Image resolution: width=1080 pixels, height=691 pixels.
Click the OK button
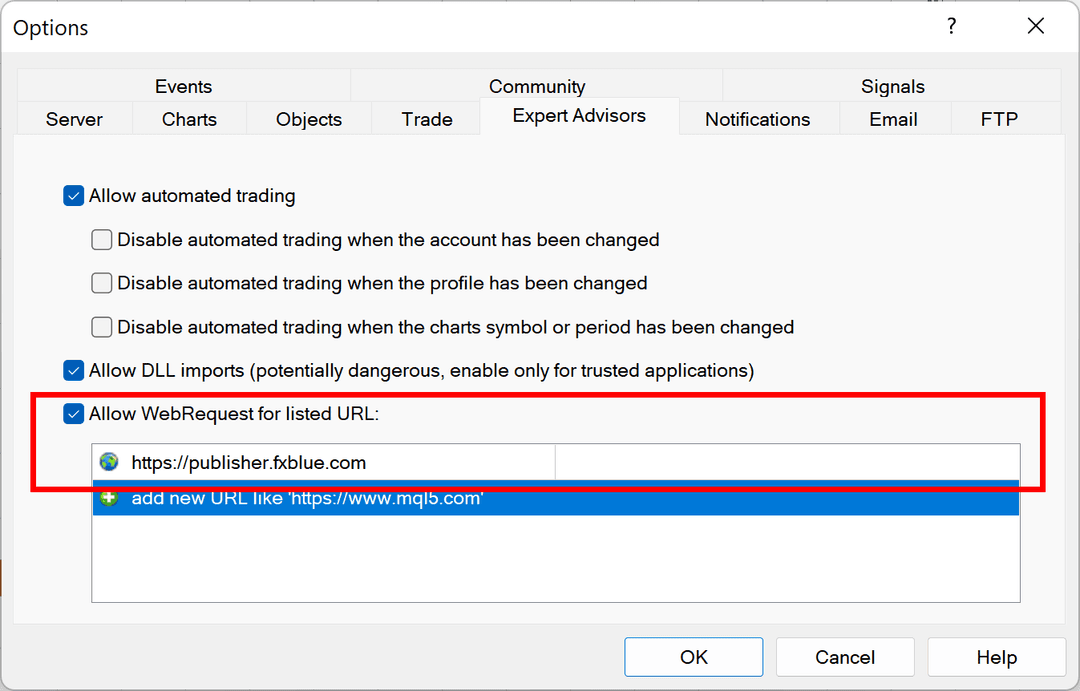[x=693, y=657]
